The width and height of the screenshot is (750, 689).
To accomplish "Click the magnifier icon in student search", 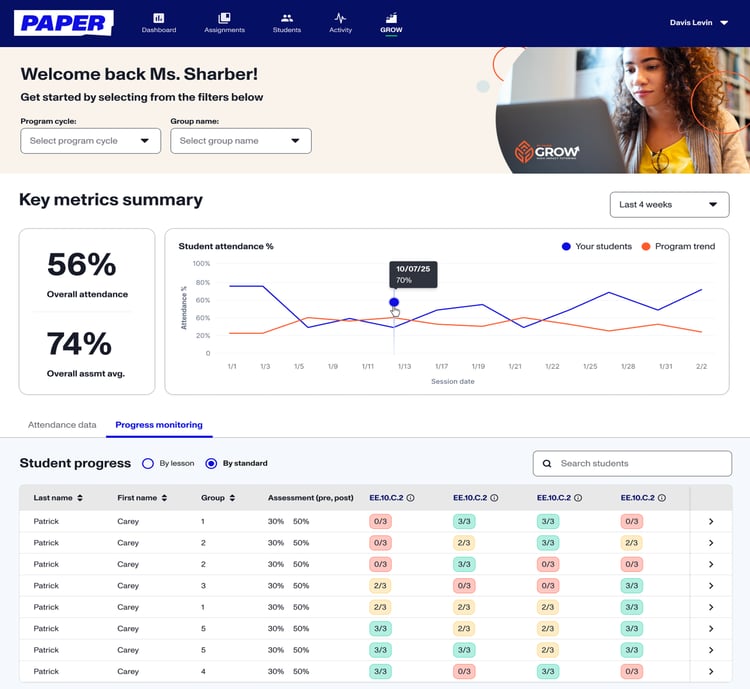I will point(547,464).
